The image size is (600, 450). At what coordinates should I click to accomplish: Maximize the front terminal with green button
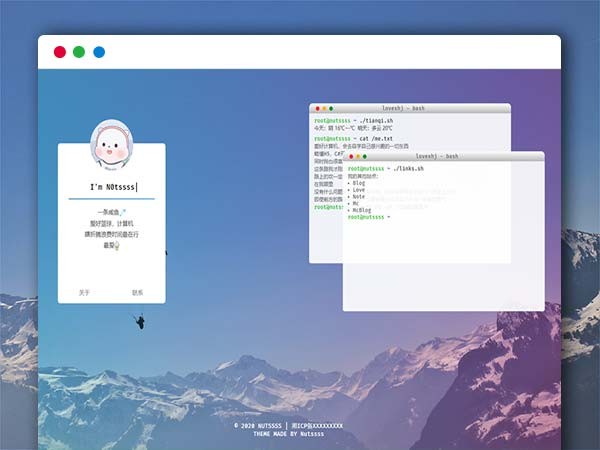tap(364, 157)
